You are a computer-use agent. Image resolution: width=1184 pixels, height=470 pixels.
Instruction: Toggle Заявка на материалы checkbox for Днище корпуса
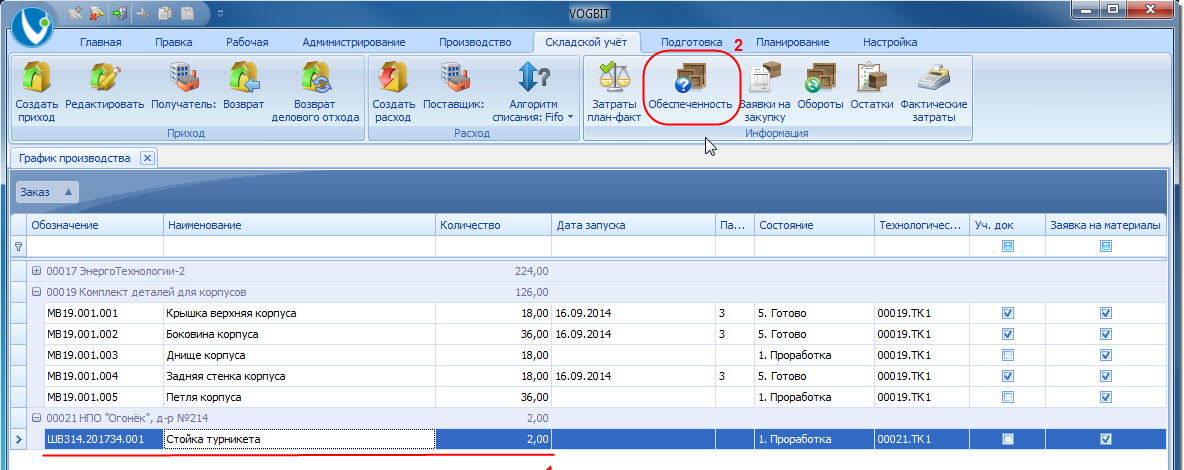(1106, 355)
